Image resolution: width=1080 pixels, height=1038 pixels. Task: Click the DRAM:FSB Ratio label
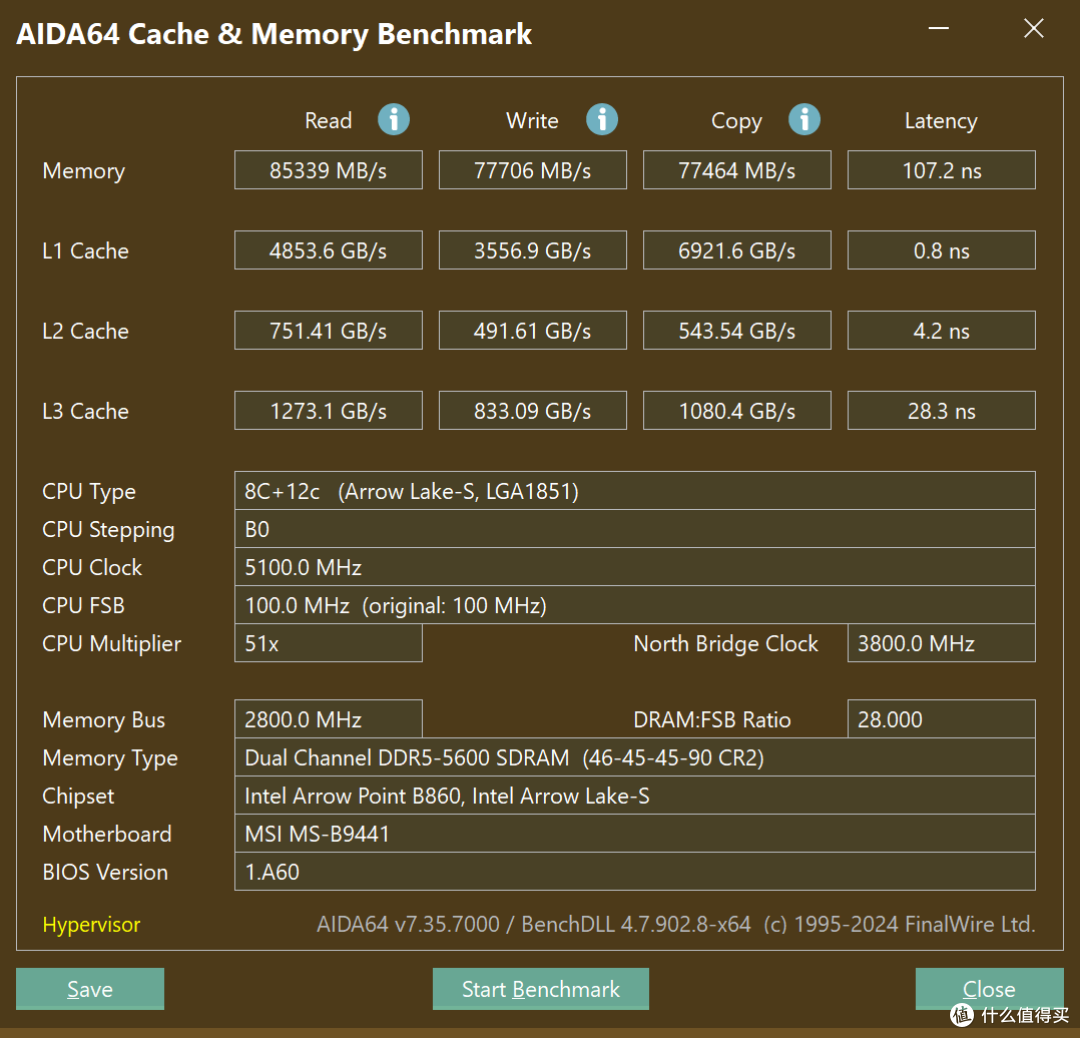tap(712, 720)
